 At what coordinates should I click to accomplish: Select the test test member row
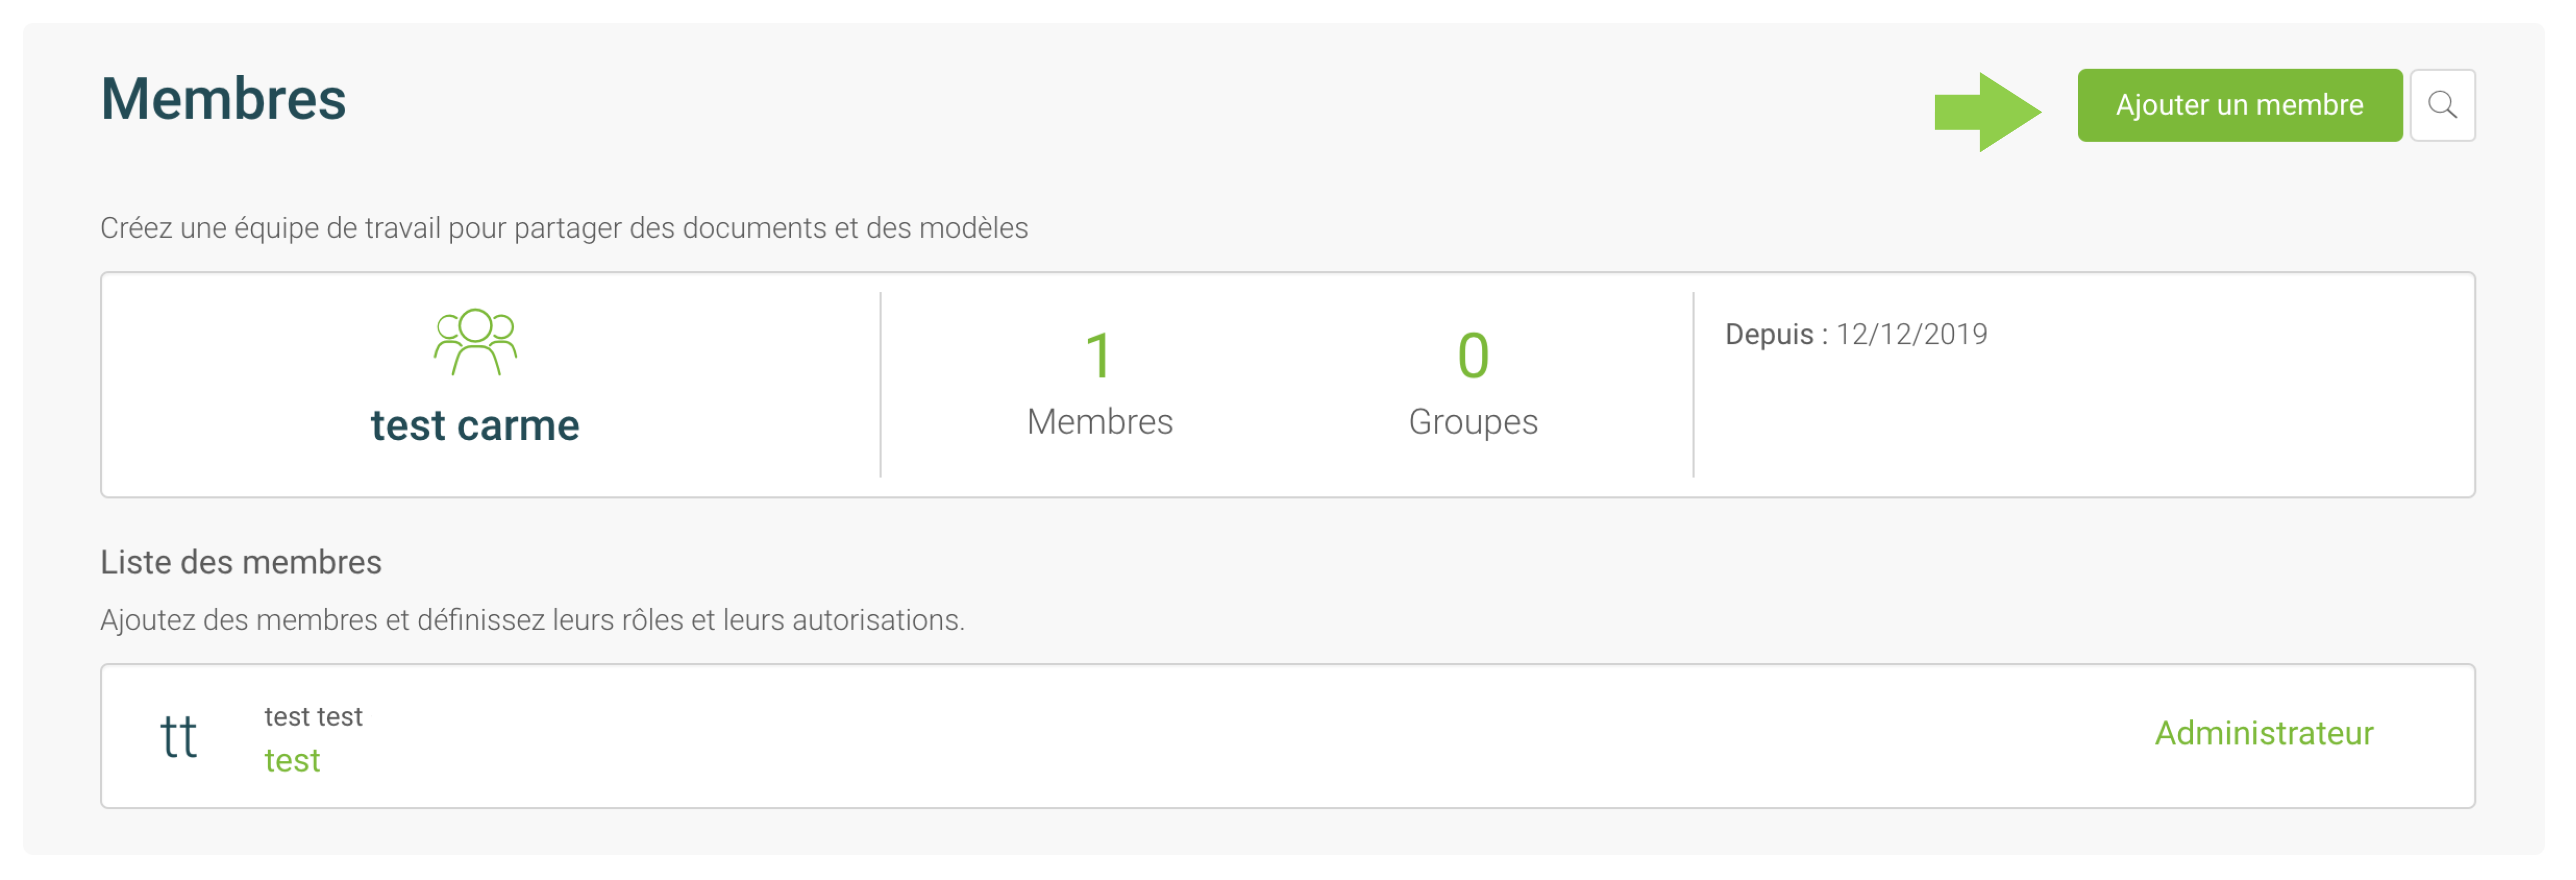pos(1288,736)
